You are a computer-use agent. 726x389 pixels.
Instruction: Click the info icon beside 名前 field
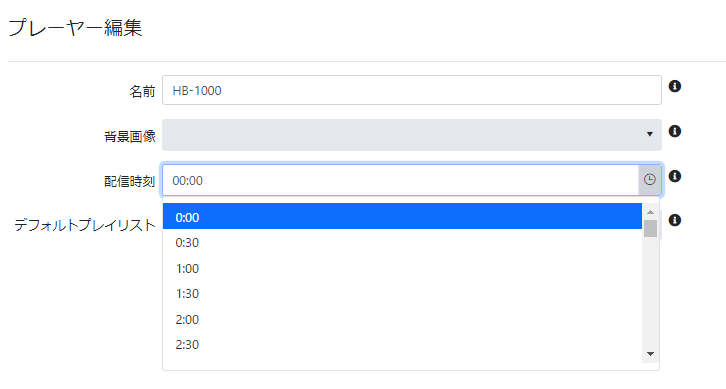click(675, 86)
